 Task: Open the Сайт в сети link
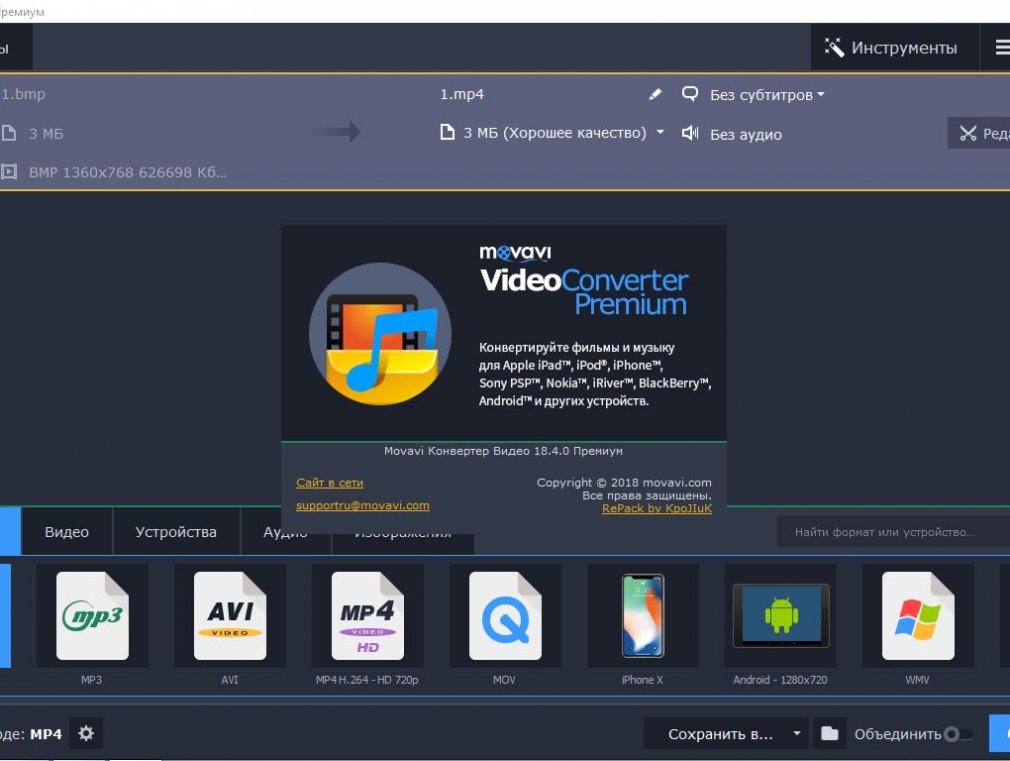point(330,483)
